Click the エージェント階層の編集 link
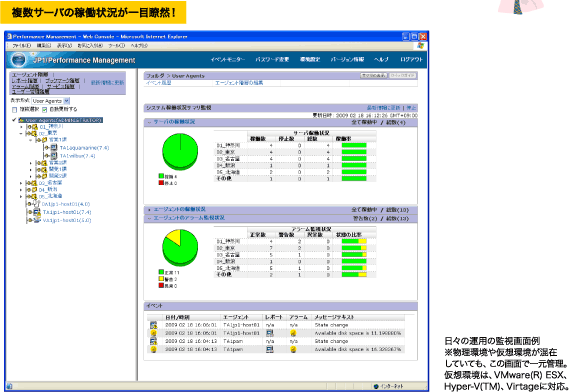This screenshot has width=578, height=392. (x=239, y=83)
